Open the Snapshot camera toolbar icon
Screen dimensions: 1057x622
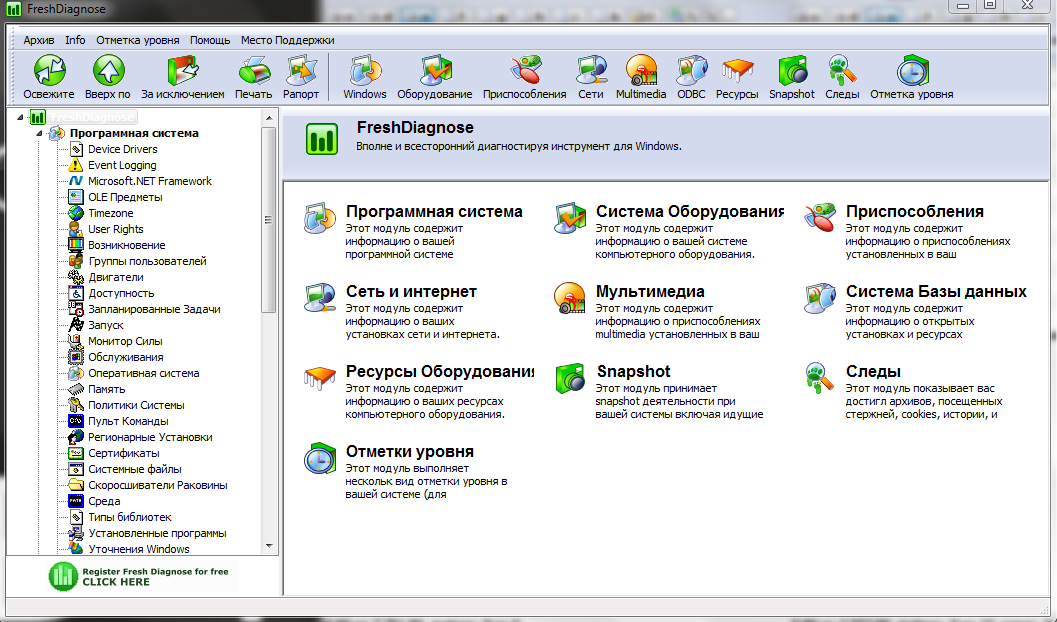tap(791, 71)
